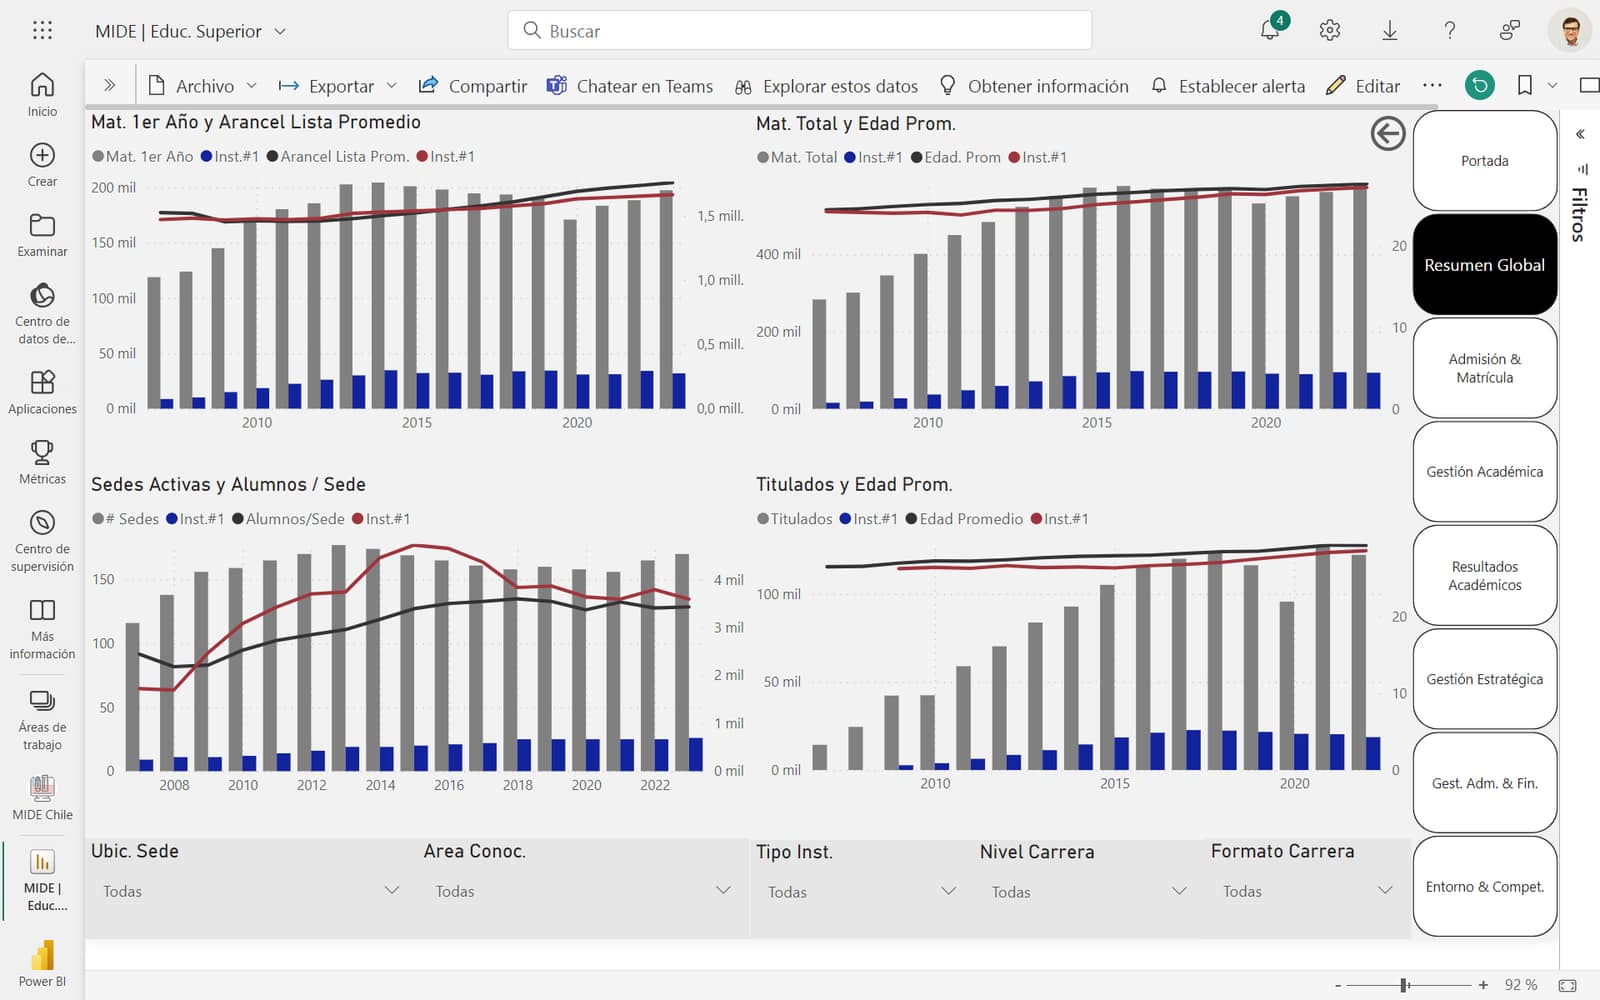
Task: Open the app launcher grid icon
Action: pyautogui.click(x=42, y=31)
